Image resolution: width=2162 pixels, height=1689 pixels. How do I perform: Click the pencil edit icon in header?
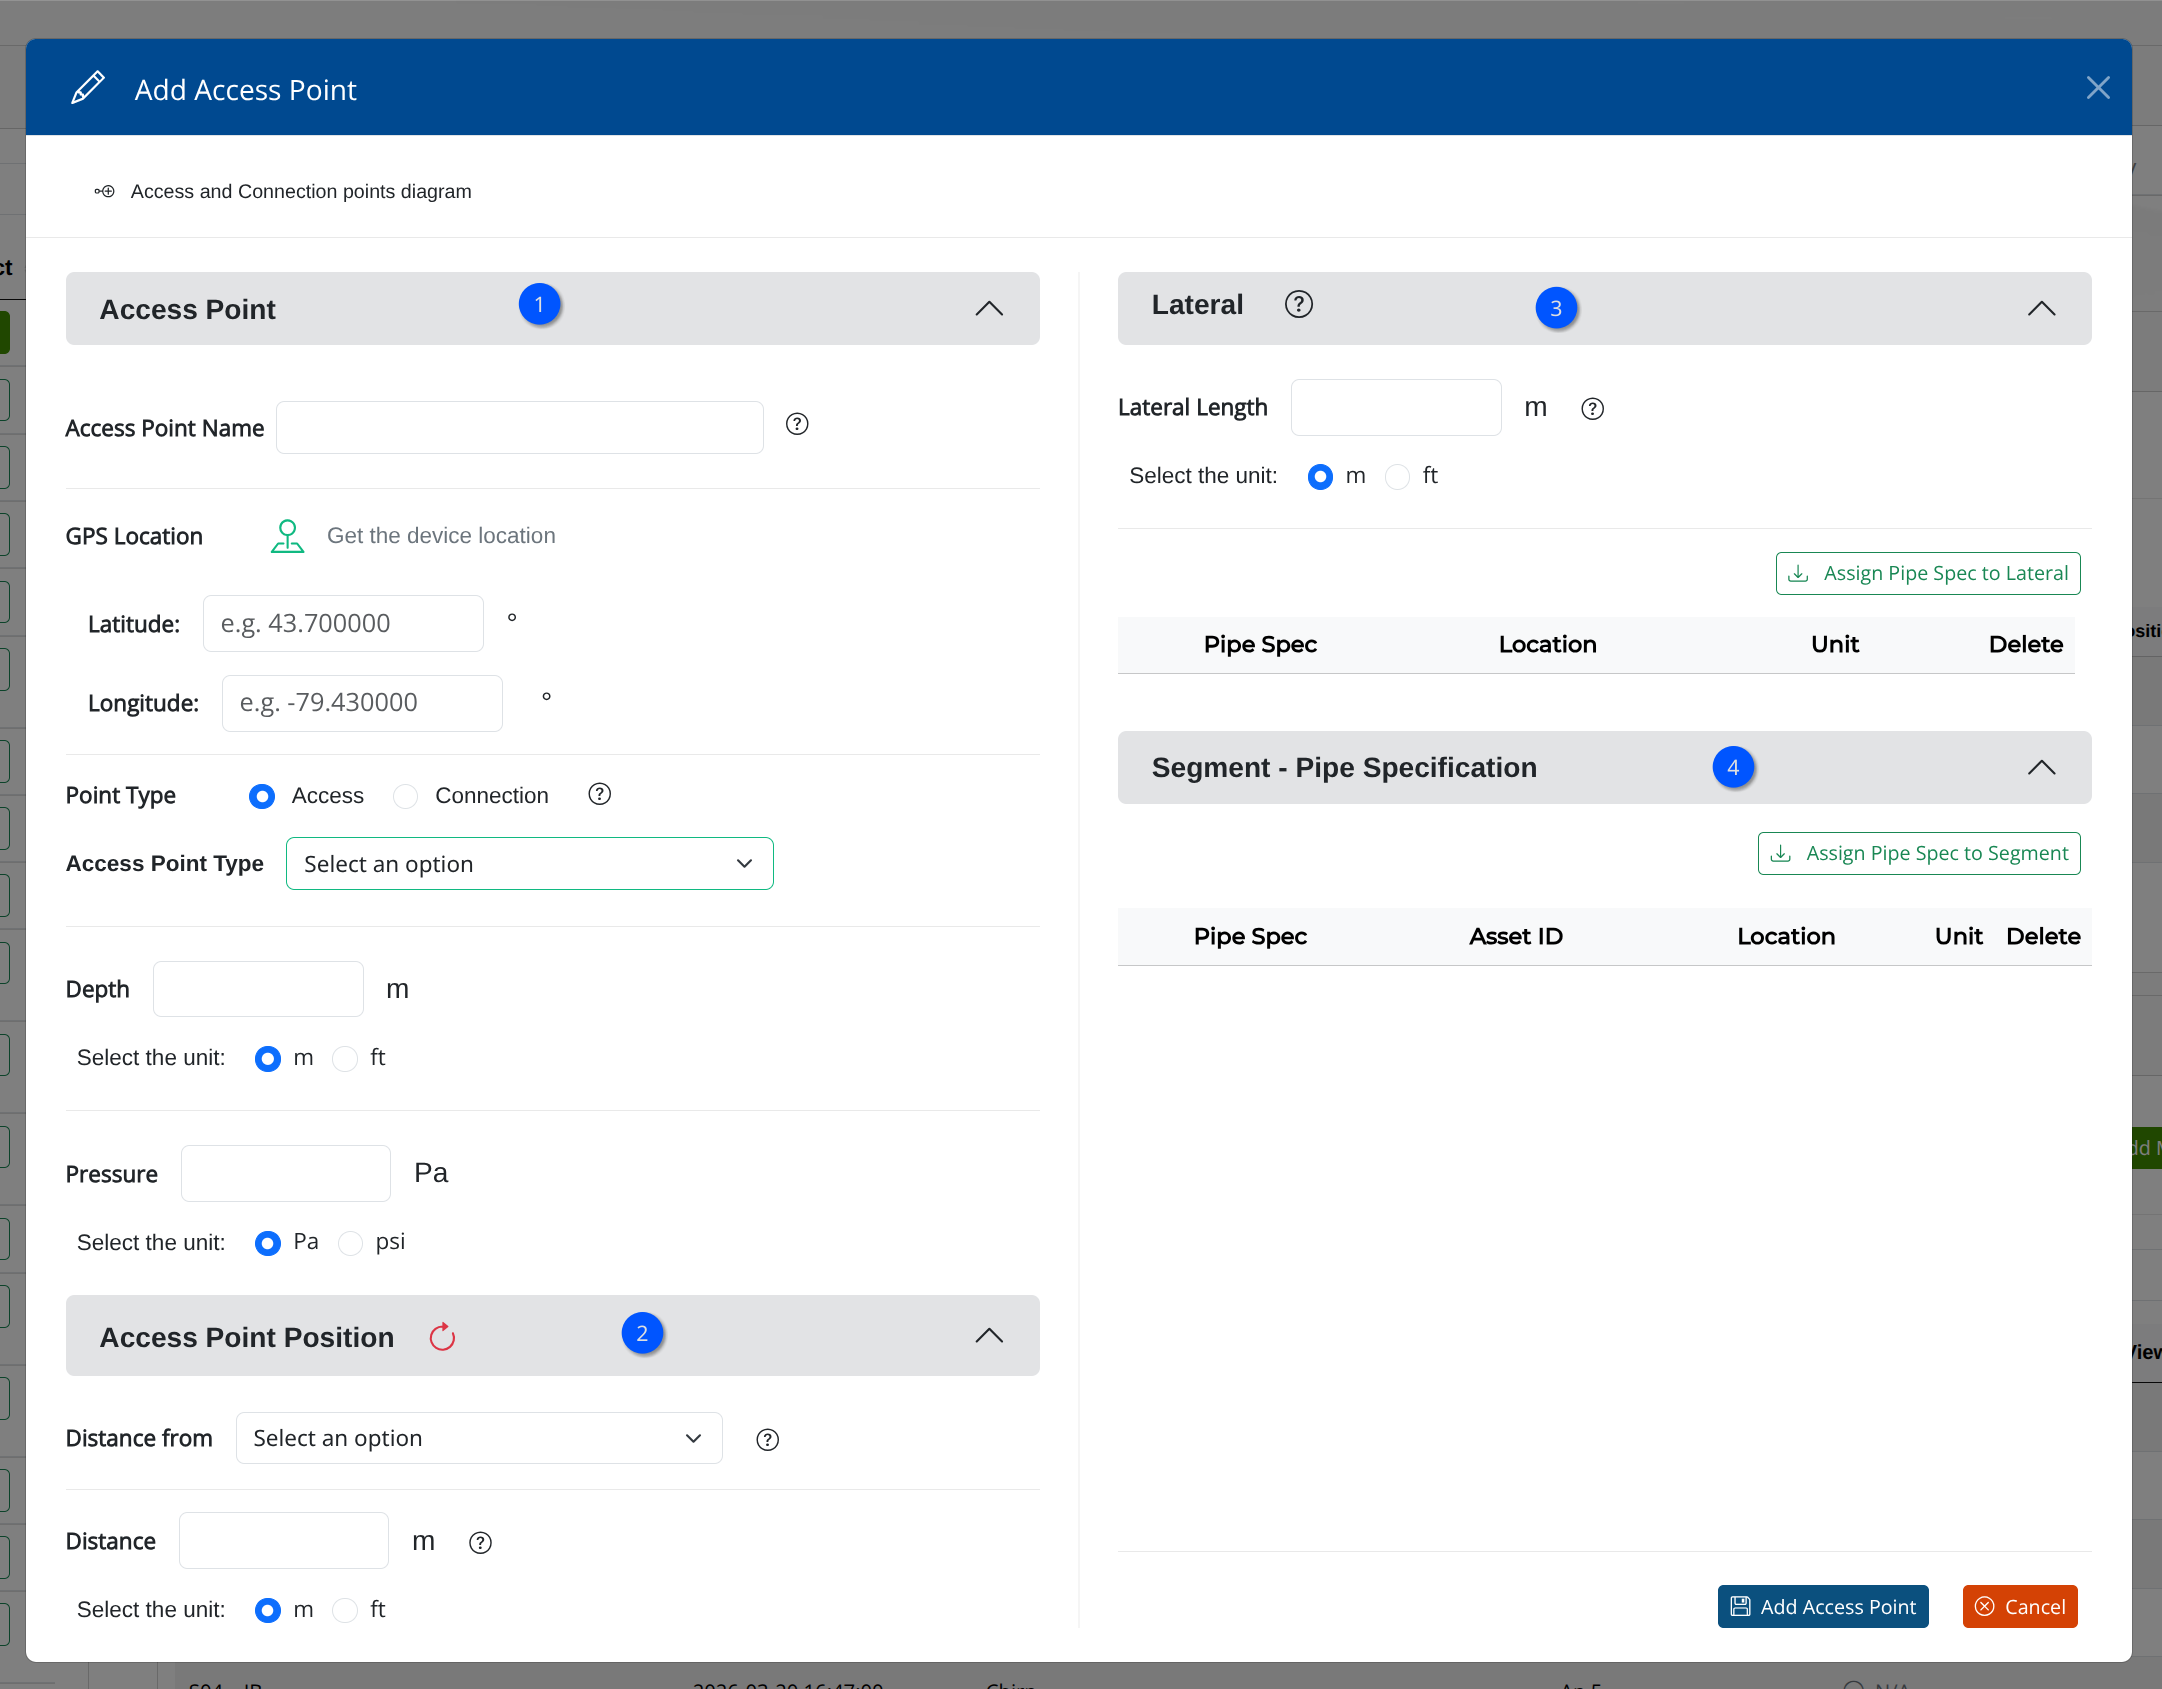[88, 88]
